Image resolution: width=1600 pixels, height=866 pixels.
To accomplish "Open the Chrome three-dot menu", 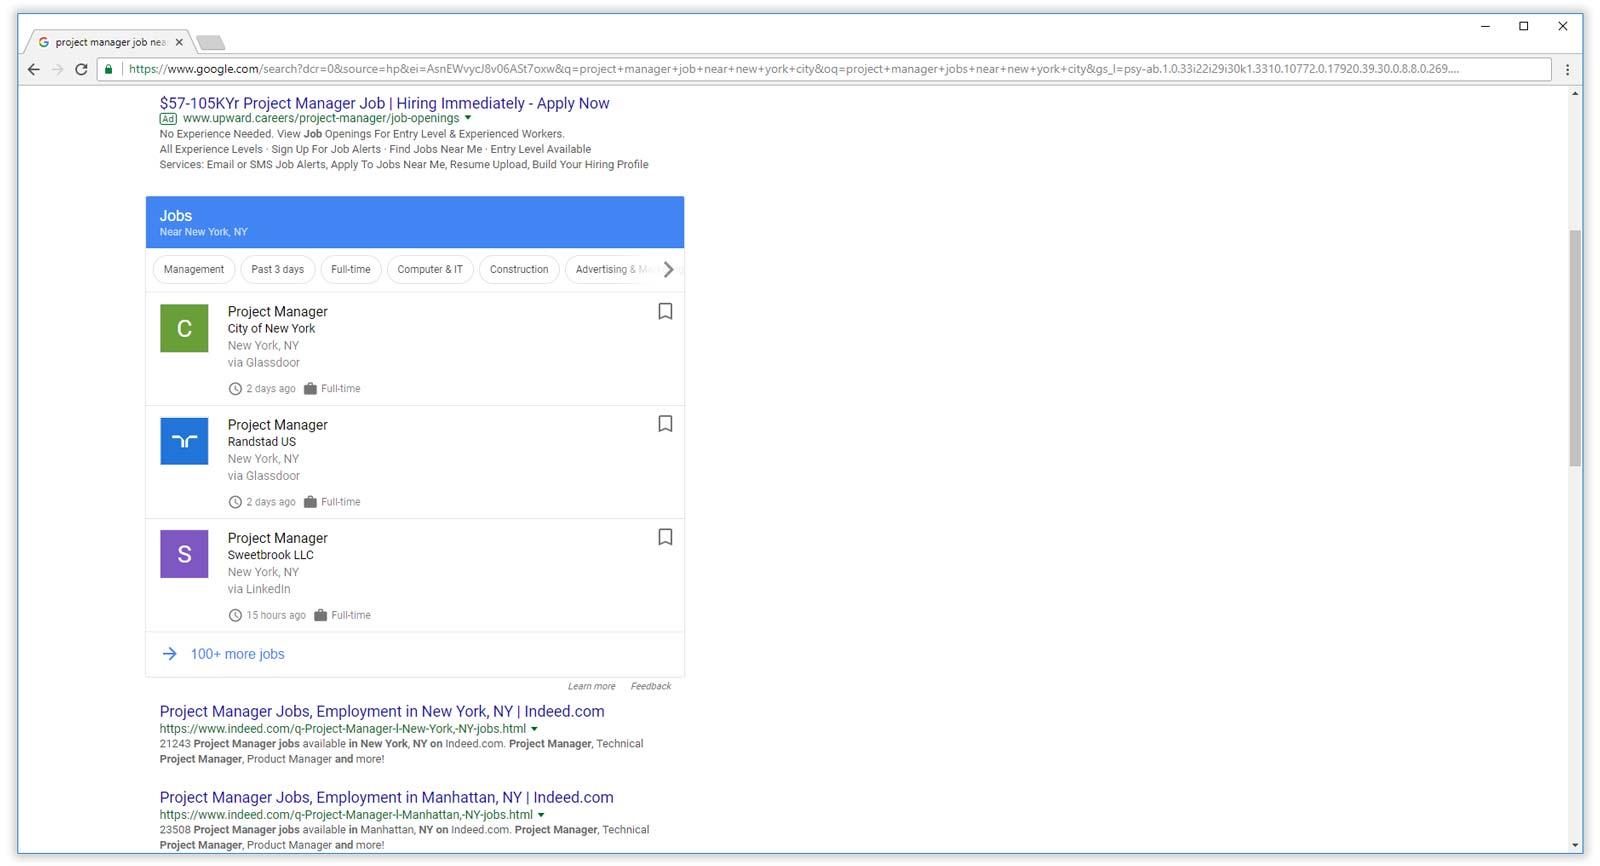I will click(1567, 69).
